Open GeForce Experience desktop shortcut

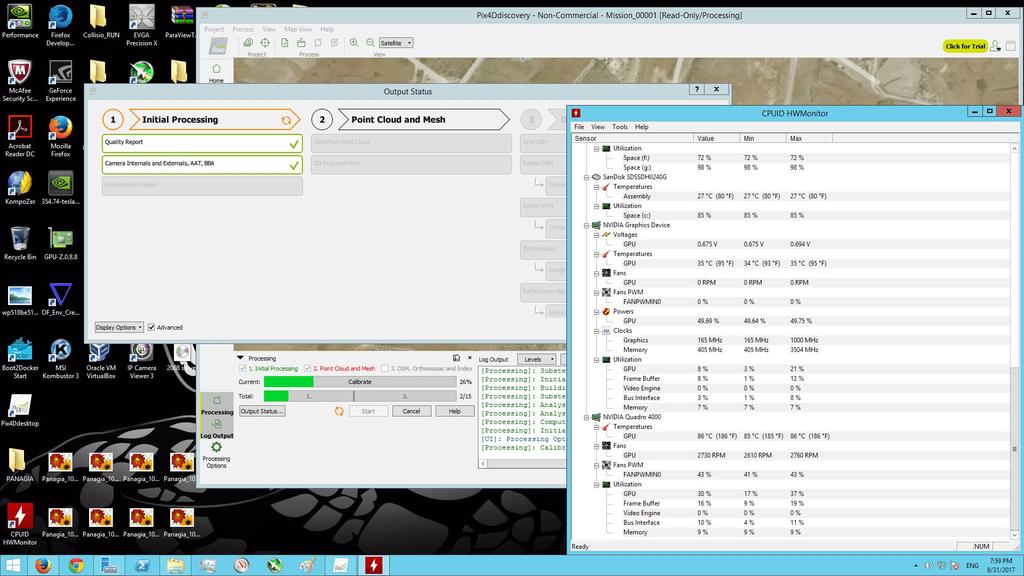[x=60, y=81]
